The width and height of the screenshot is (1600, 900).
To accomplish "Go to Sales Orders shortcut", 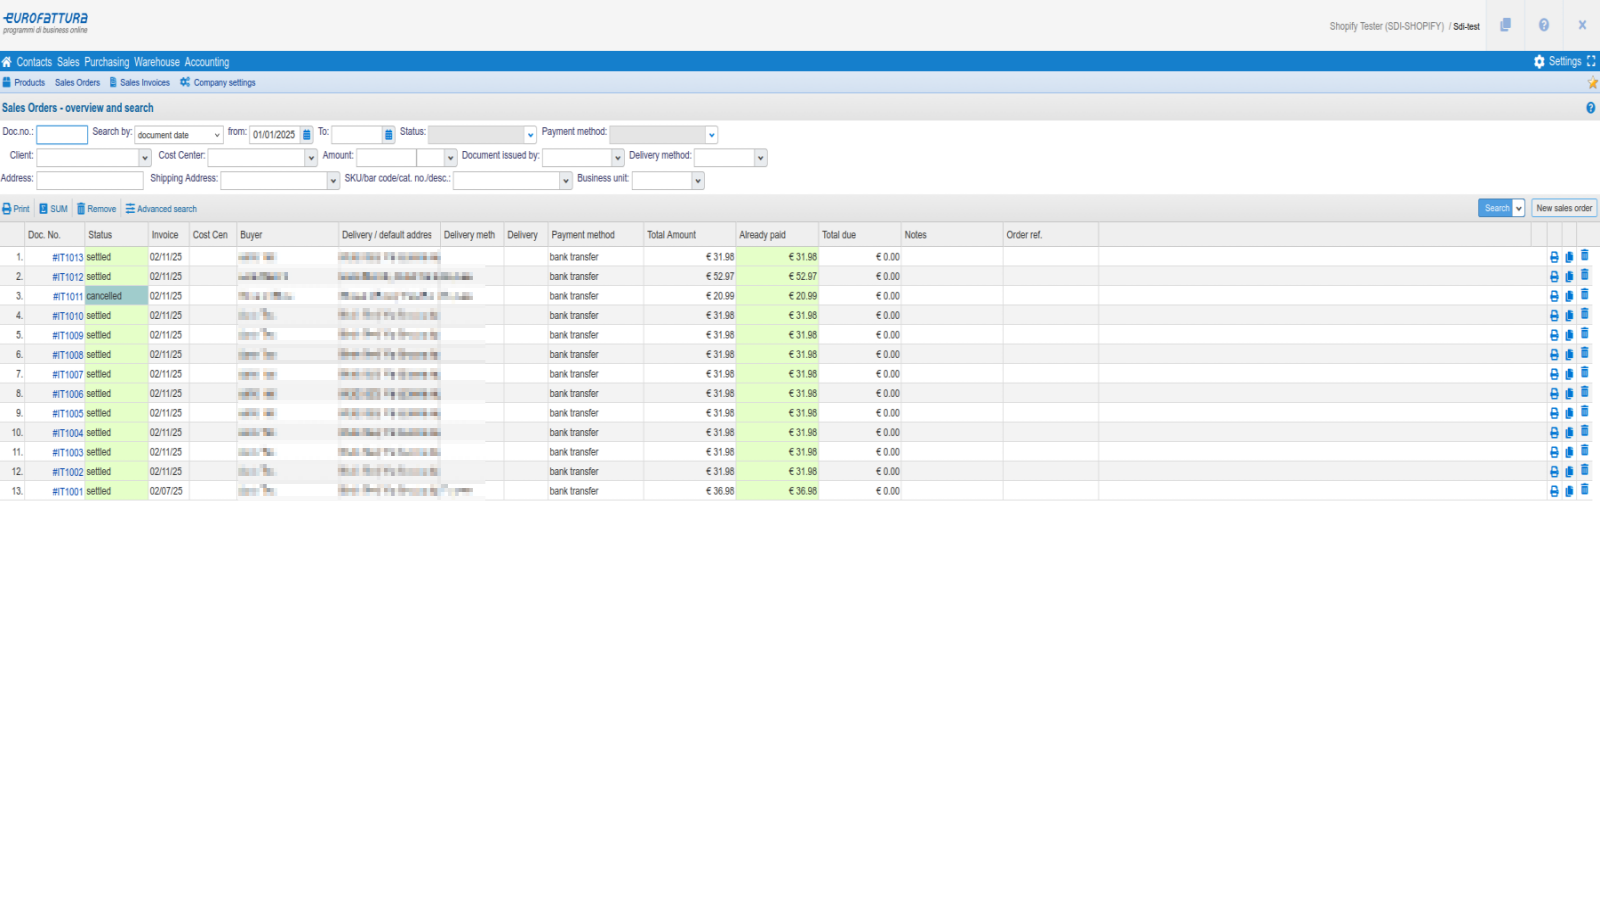I will pos(77,83).
